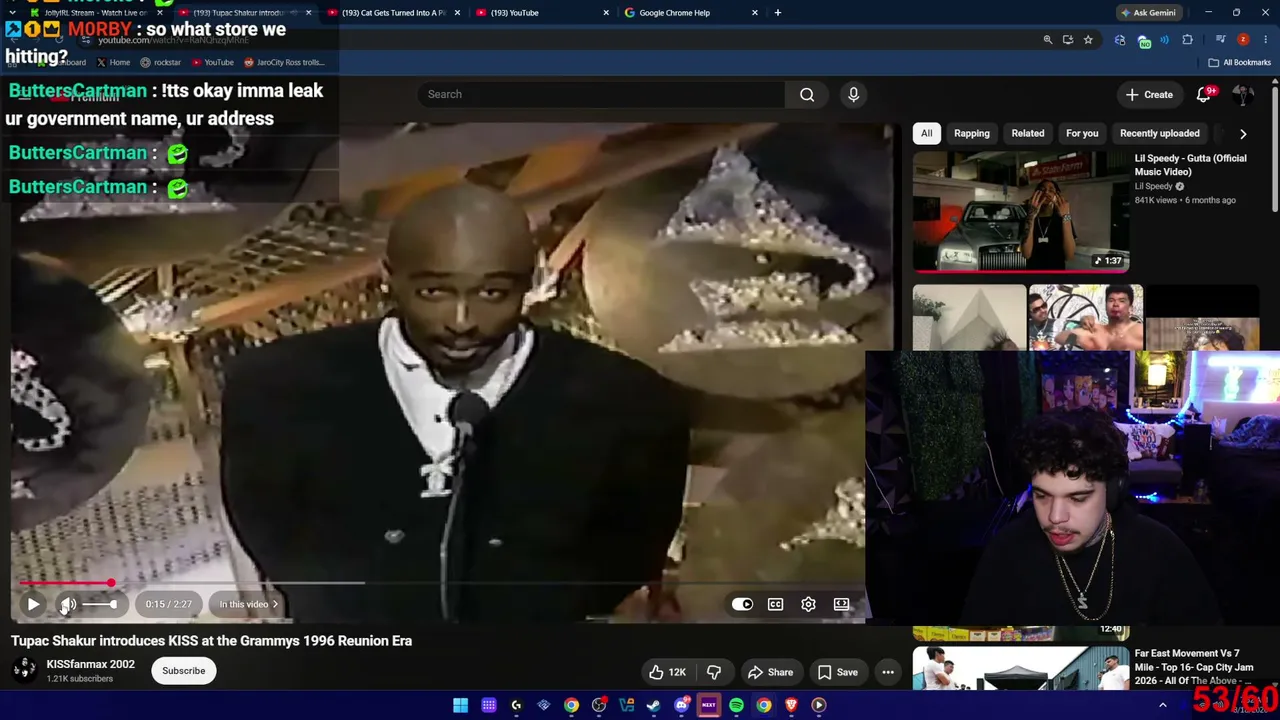Select the Recently uploaded filter chip

click(x=1160, y=133)
